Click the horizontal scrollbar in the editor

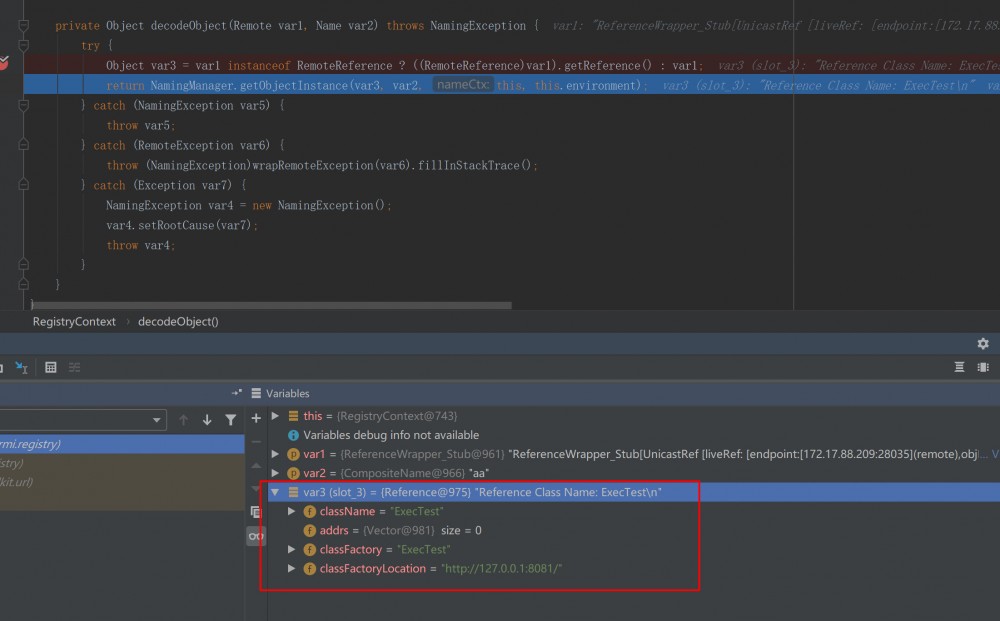(x=270, y=306)
